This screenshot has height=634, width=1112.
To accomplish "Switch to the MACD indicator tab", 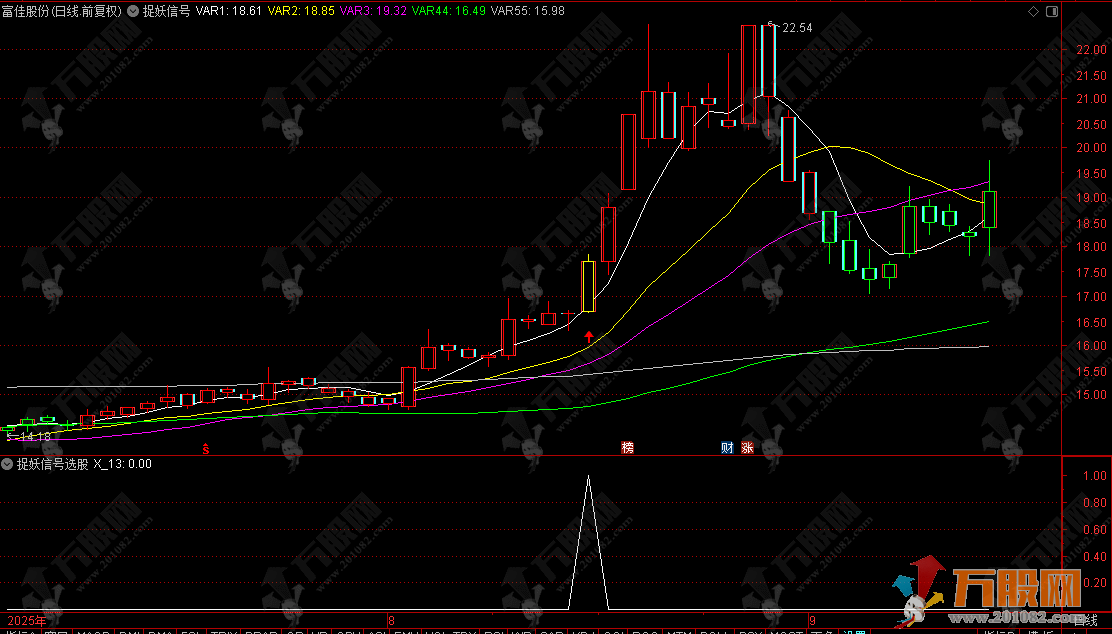I will tap(94, 630).
